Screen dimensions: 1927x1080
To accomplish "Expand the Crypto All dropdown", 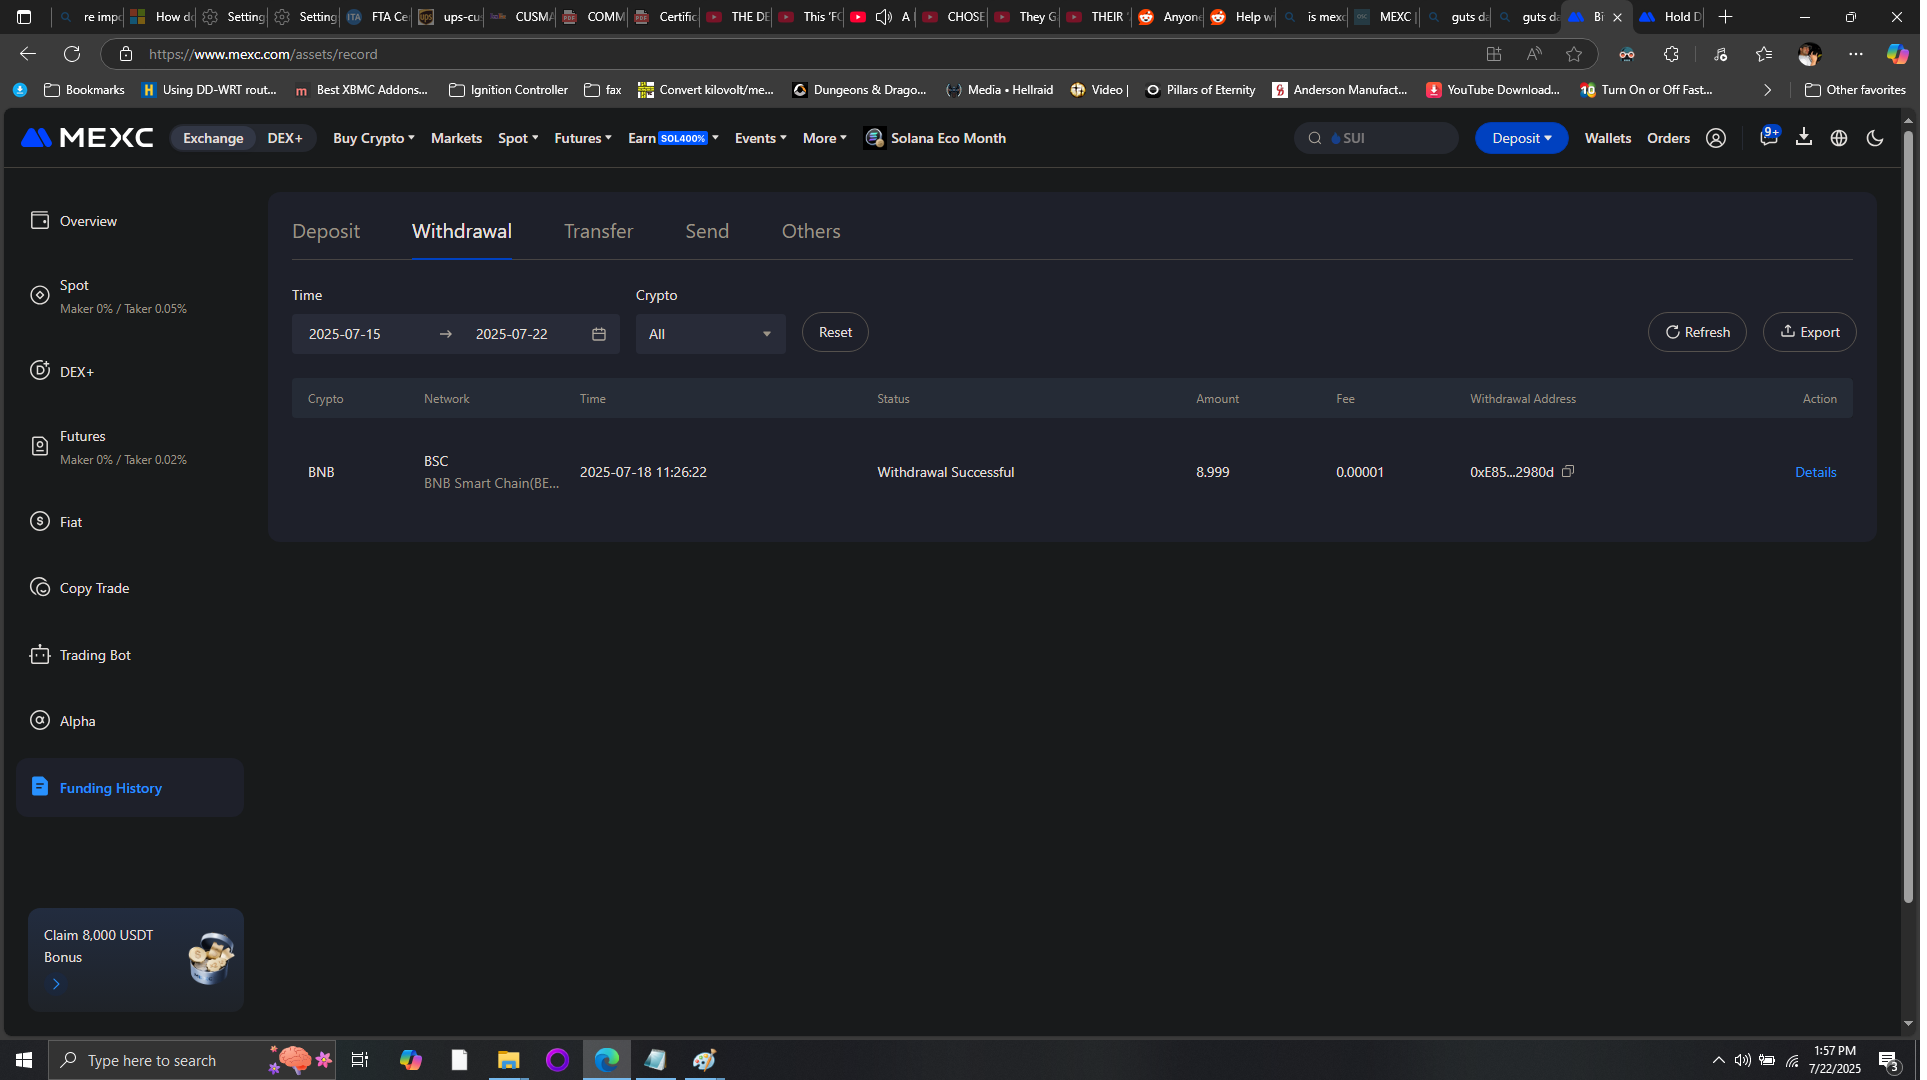I will coord(713,335).
